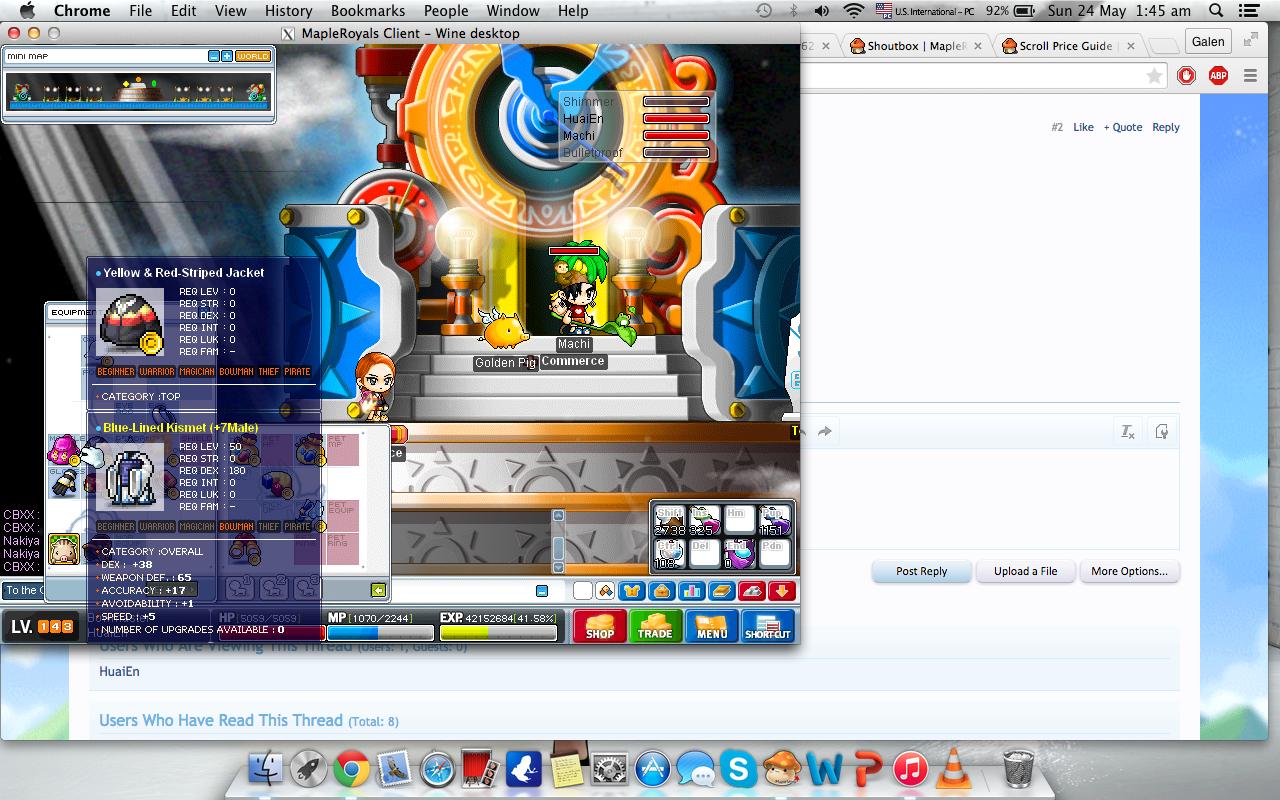Switch to the Scroll Price Guide tab
Screen dimensions: 1280x800
[1065, 46]
